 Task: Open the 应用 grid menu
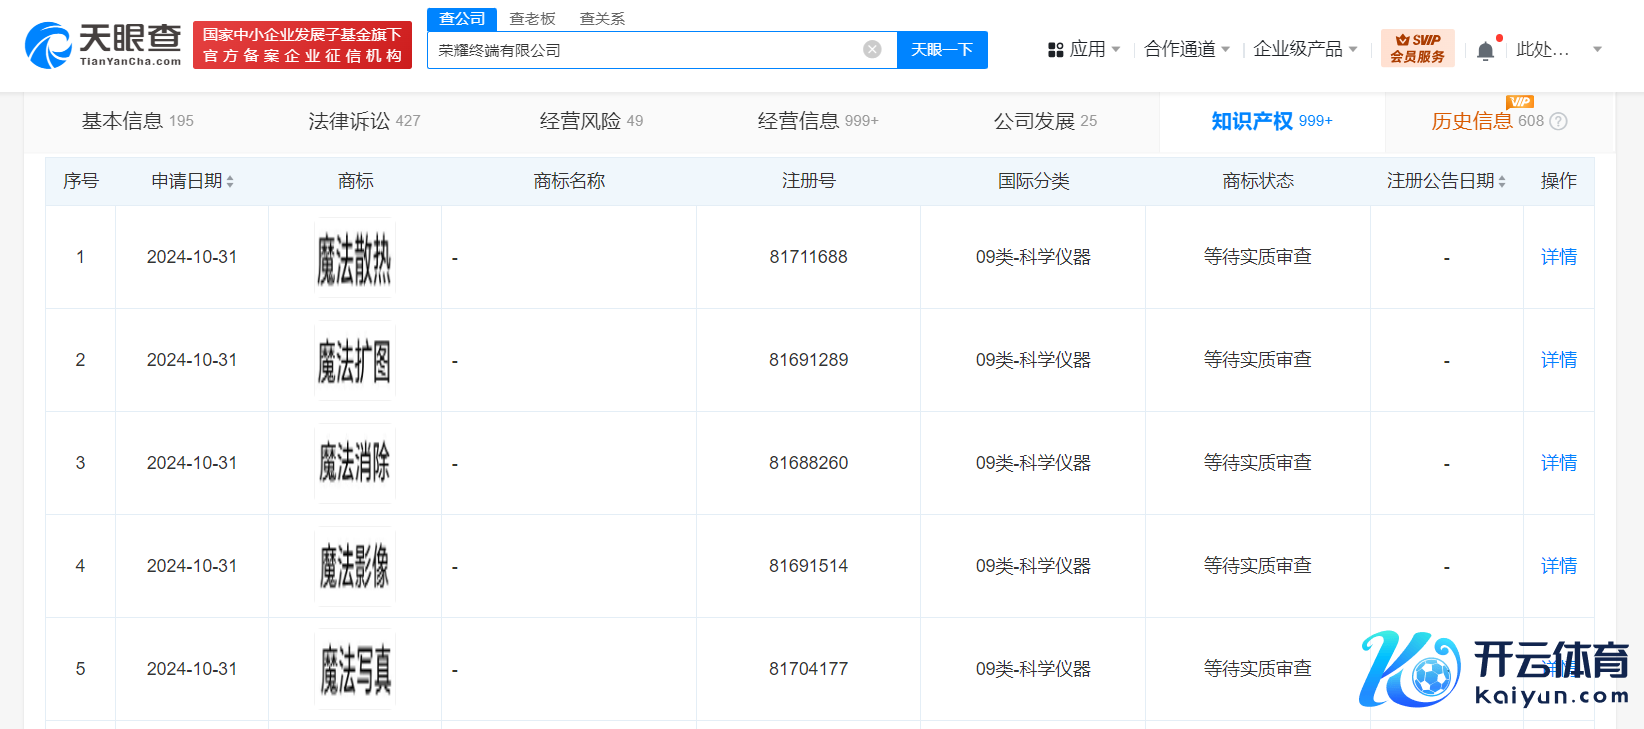click(1083, 49)
